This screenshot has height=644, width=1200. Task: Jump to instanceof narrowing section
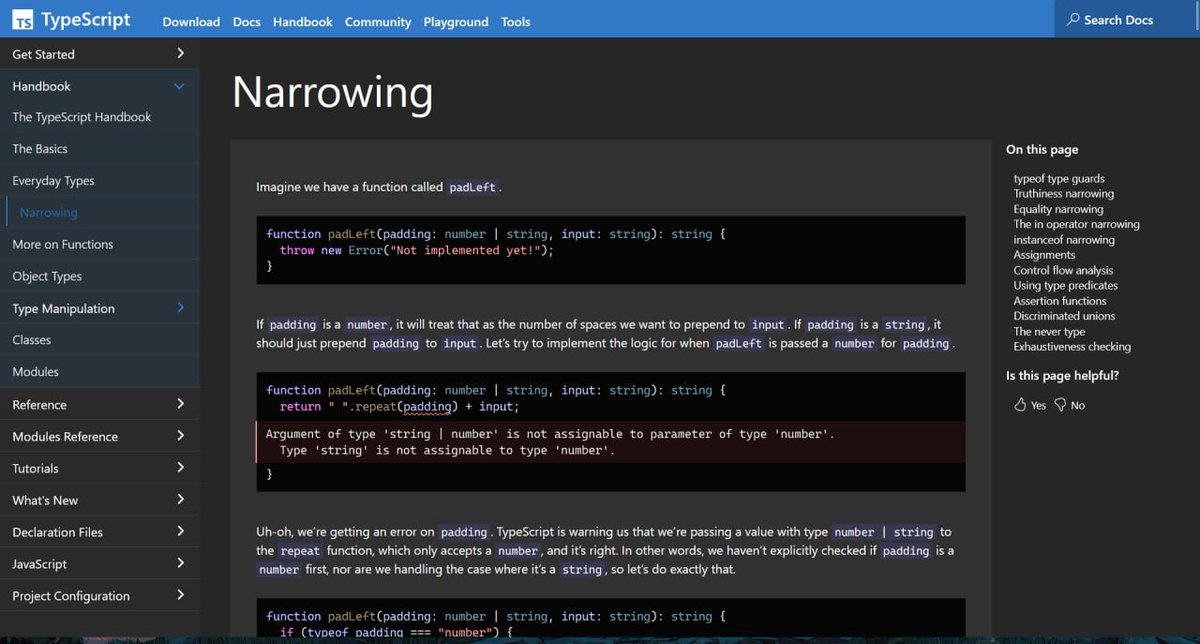coord(1064,240)
